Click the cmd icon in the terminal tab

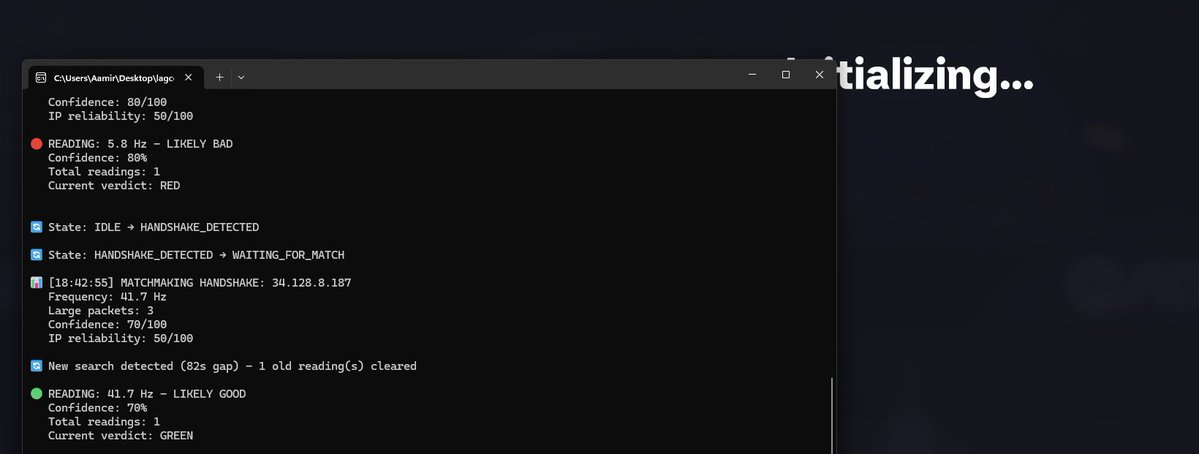pyautogui.click(x=41, y=78)
